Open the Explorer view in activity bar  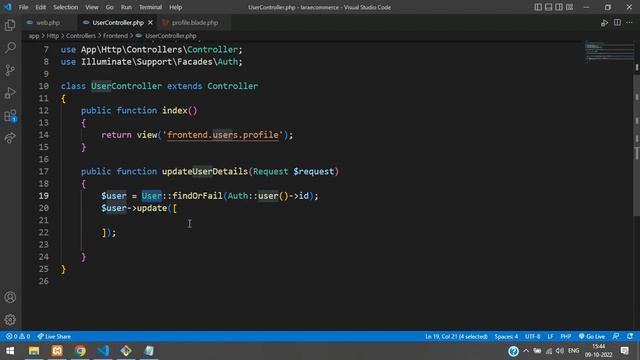point(10,25)
